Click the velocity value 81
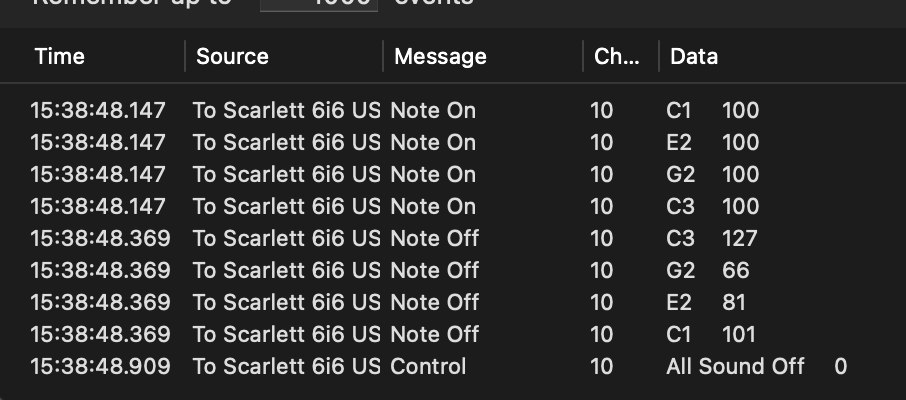The image size is (906, 400). tap(734, 303)
